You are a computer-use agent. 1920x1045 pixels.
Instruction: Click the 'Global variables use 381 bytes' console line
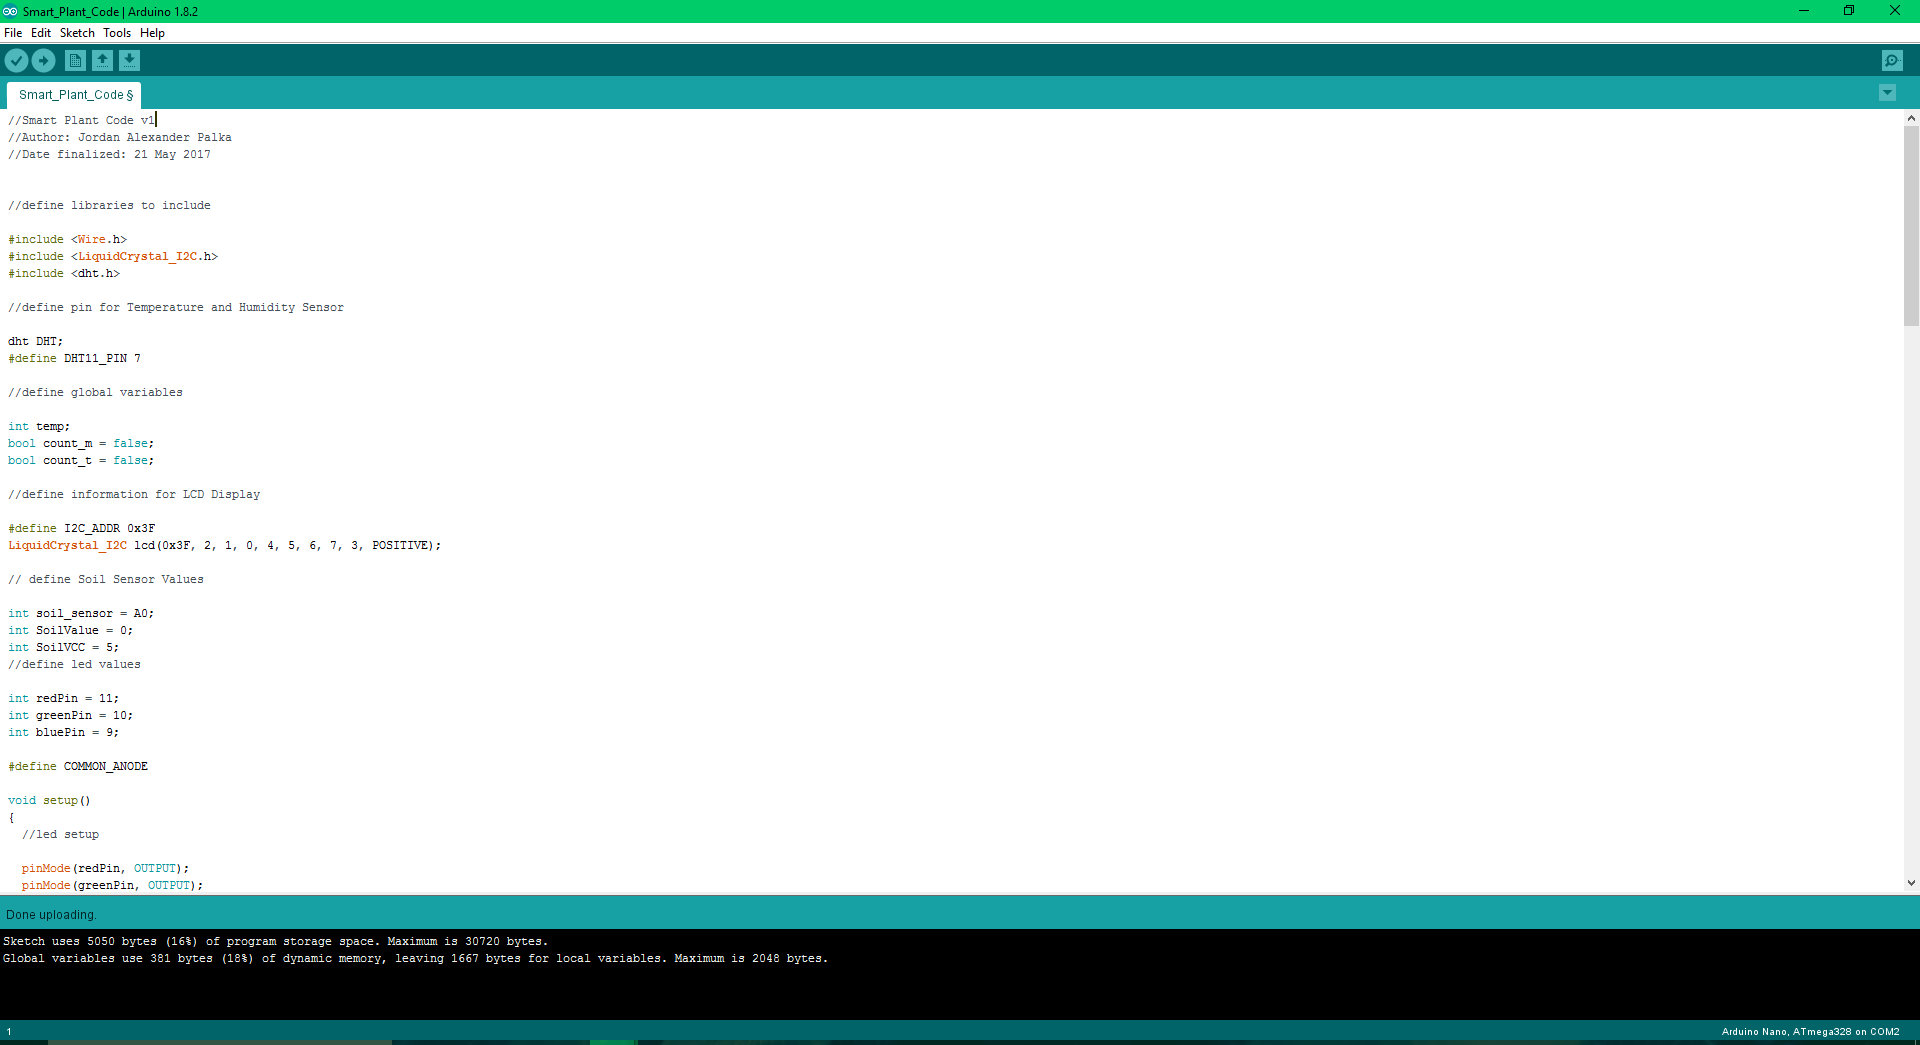[x=415, y=958]
